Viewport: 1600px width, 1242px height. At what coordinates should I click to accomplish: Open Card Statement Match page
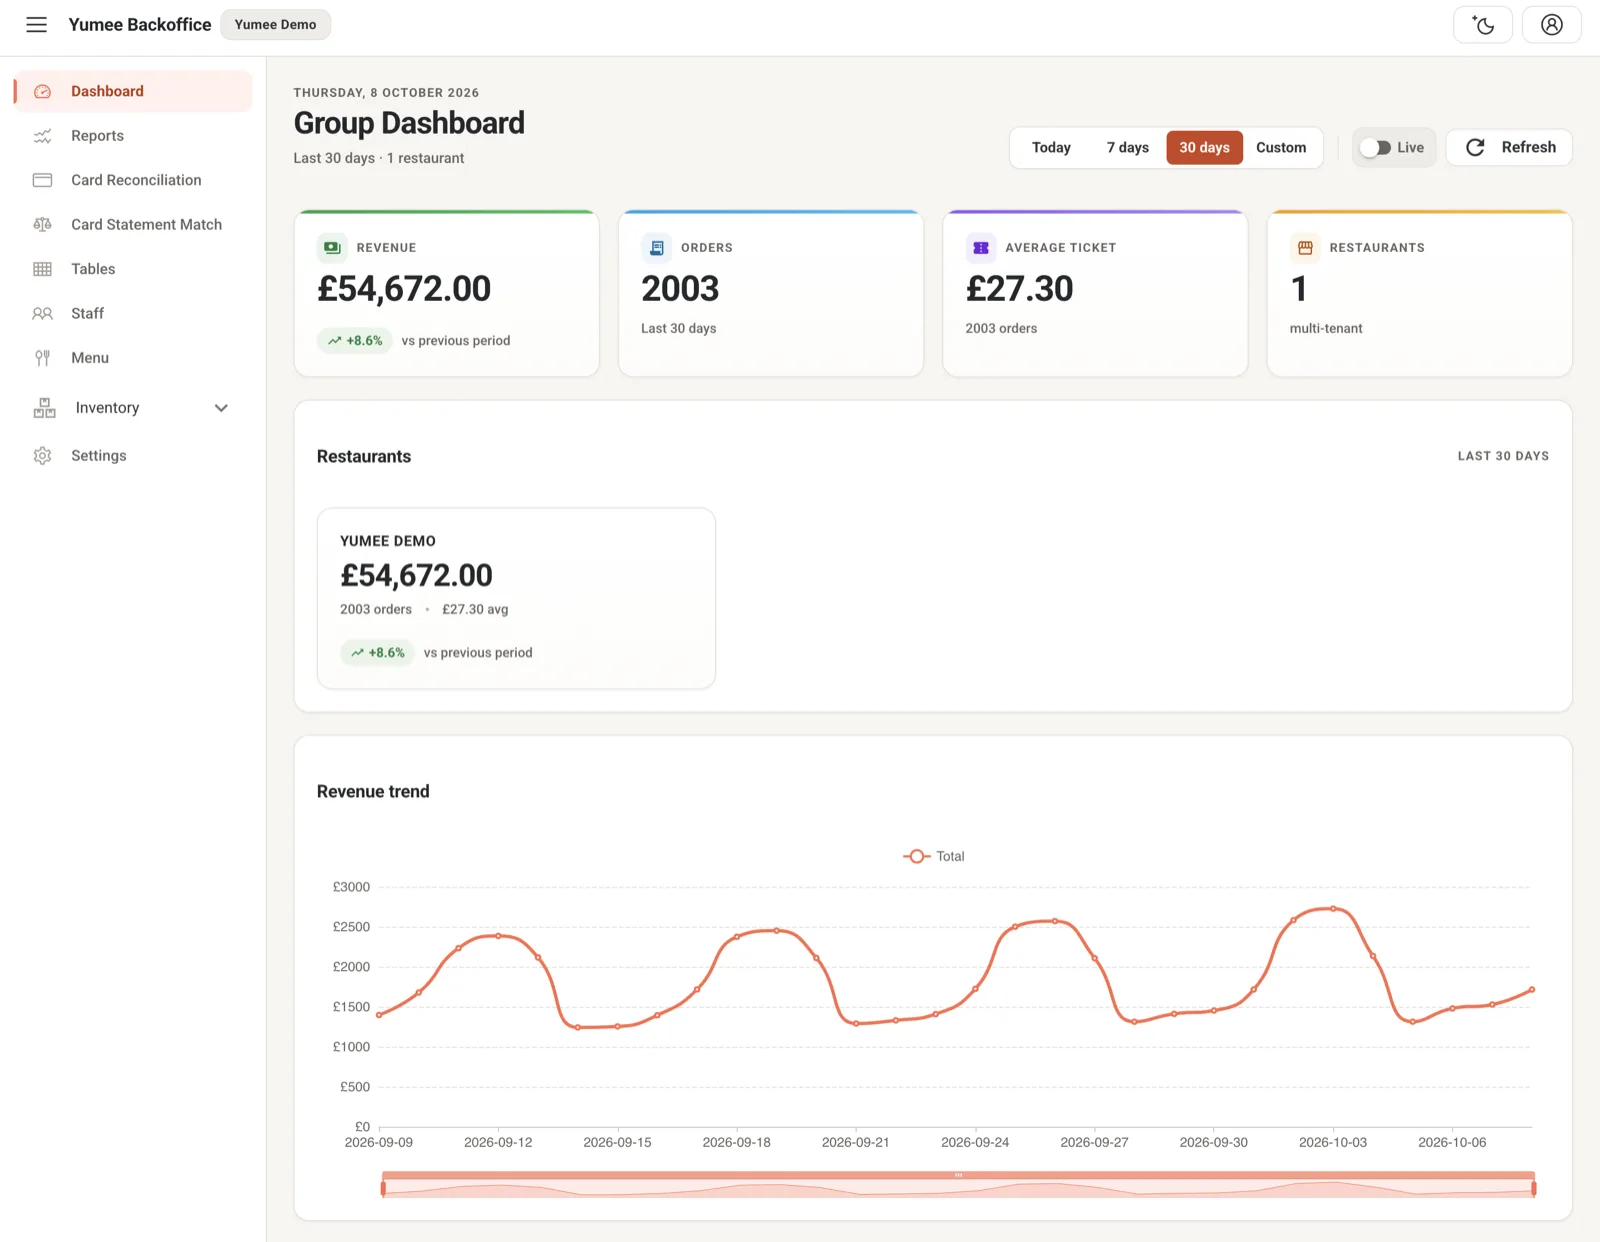[x=133, y=225]
